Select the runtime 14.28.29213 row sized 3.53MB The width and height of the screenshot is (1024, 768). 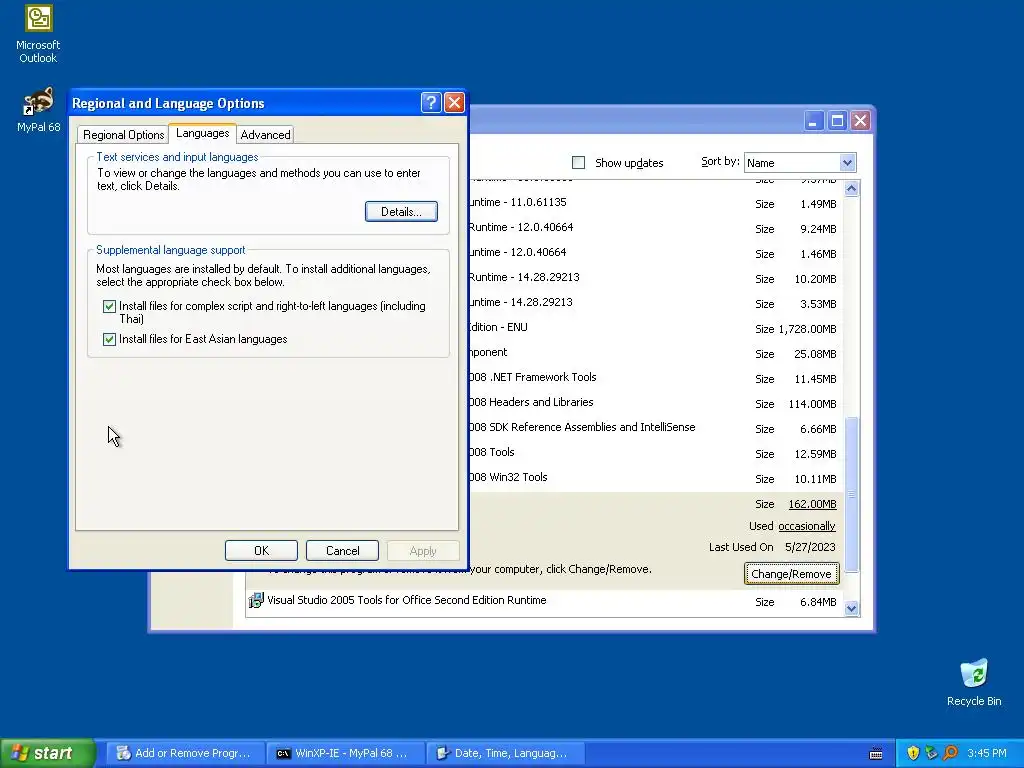pyautogui.click(x=656, y=303)
